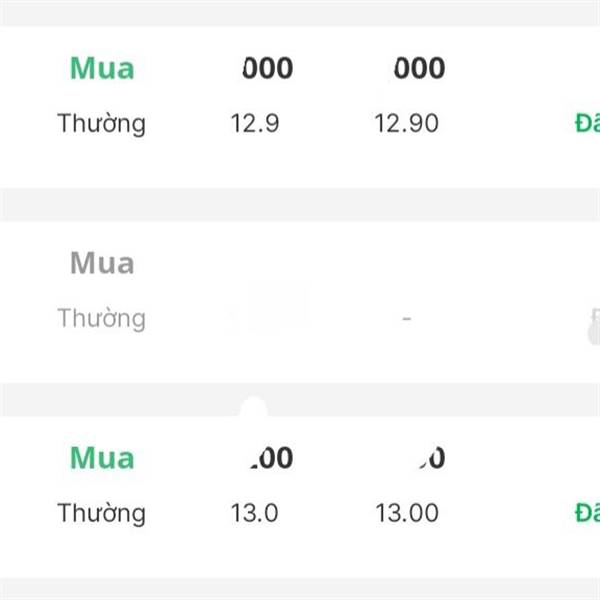The height and width of the screenshot is (600, 600).
Task: Tap the green Mua label on the 12.90 order
Action: 102,68
